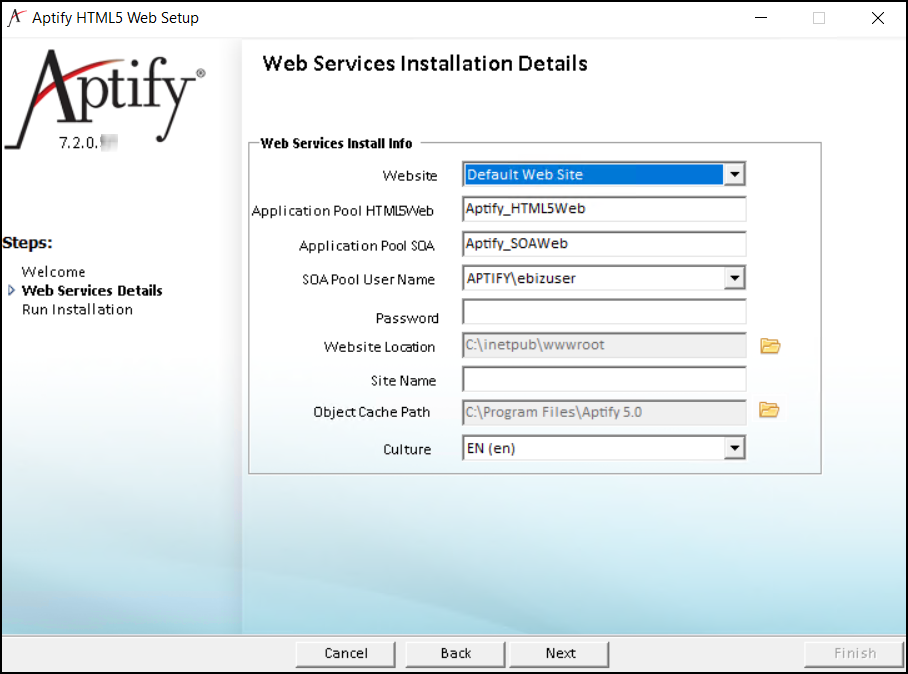The width and height of the screenshot is (908, 674).
Task: Click the Password label
Action: coord(407,318)
